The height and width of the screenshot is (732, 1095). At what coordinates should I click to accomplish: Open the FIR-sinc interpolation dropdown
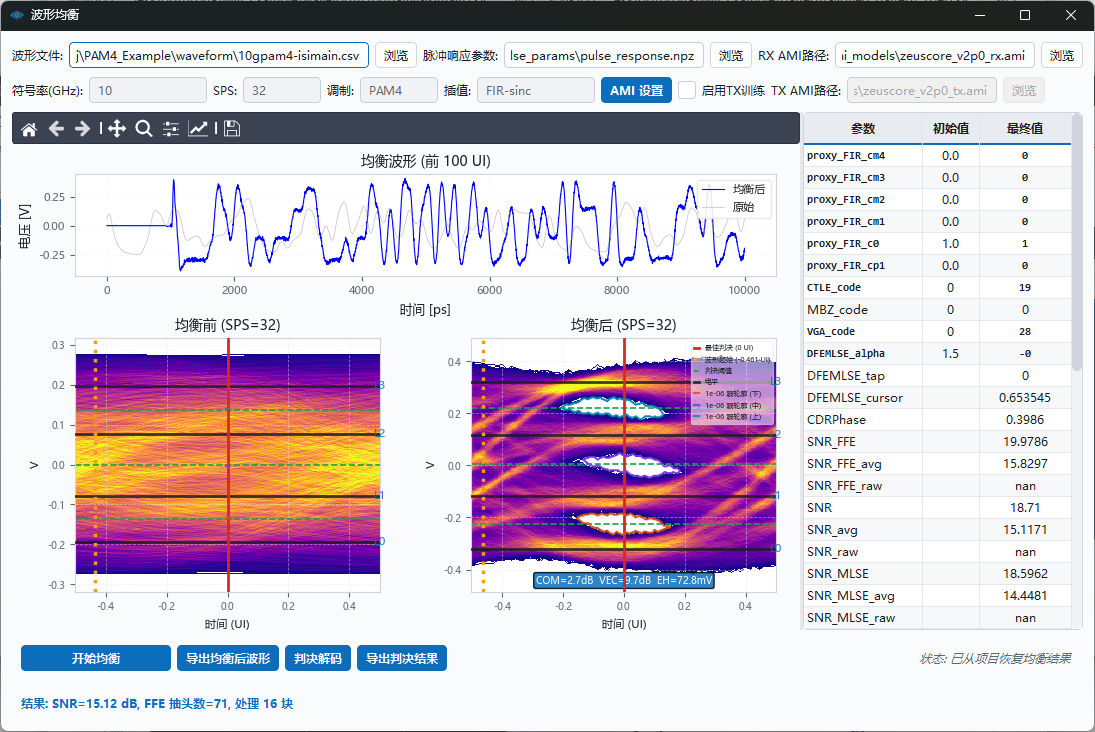click(536, 90)
